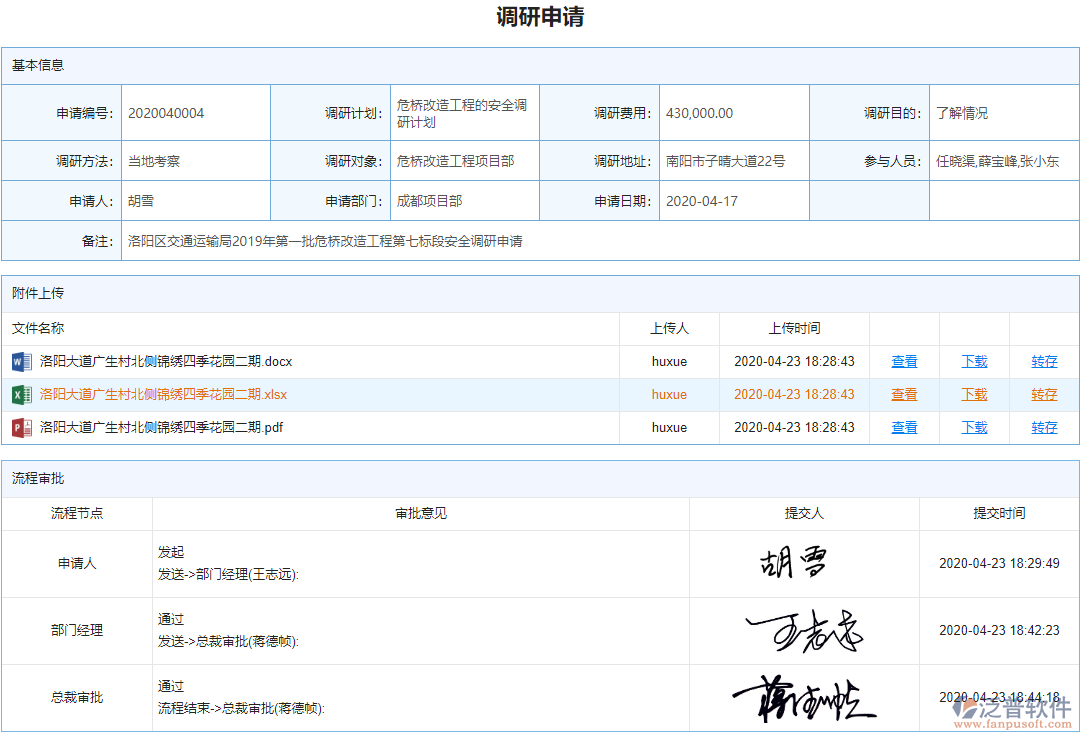
Task: Click 查看 on the pdf row
Action: 904,427
